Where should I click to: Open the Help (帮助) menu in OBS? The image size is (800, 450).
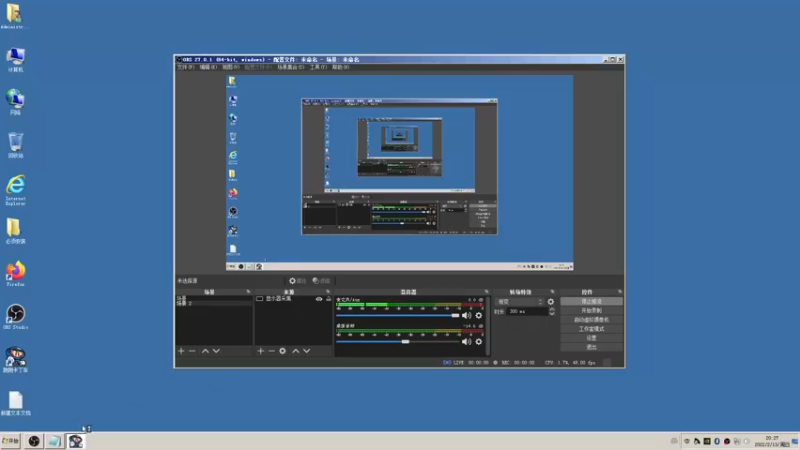[x=341, y=67]
